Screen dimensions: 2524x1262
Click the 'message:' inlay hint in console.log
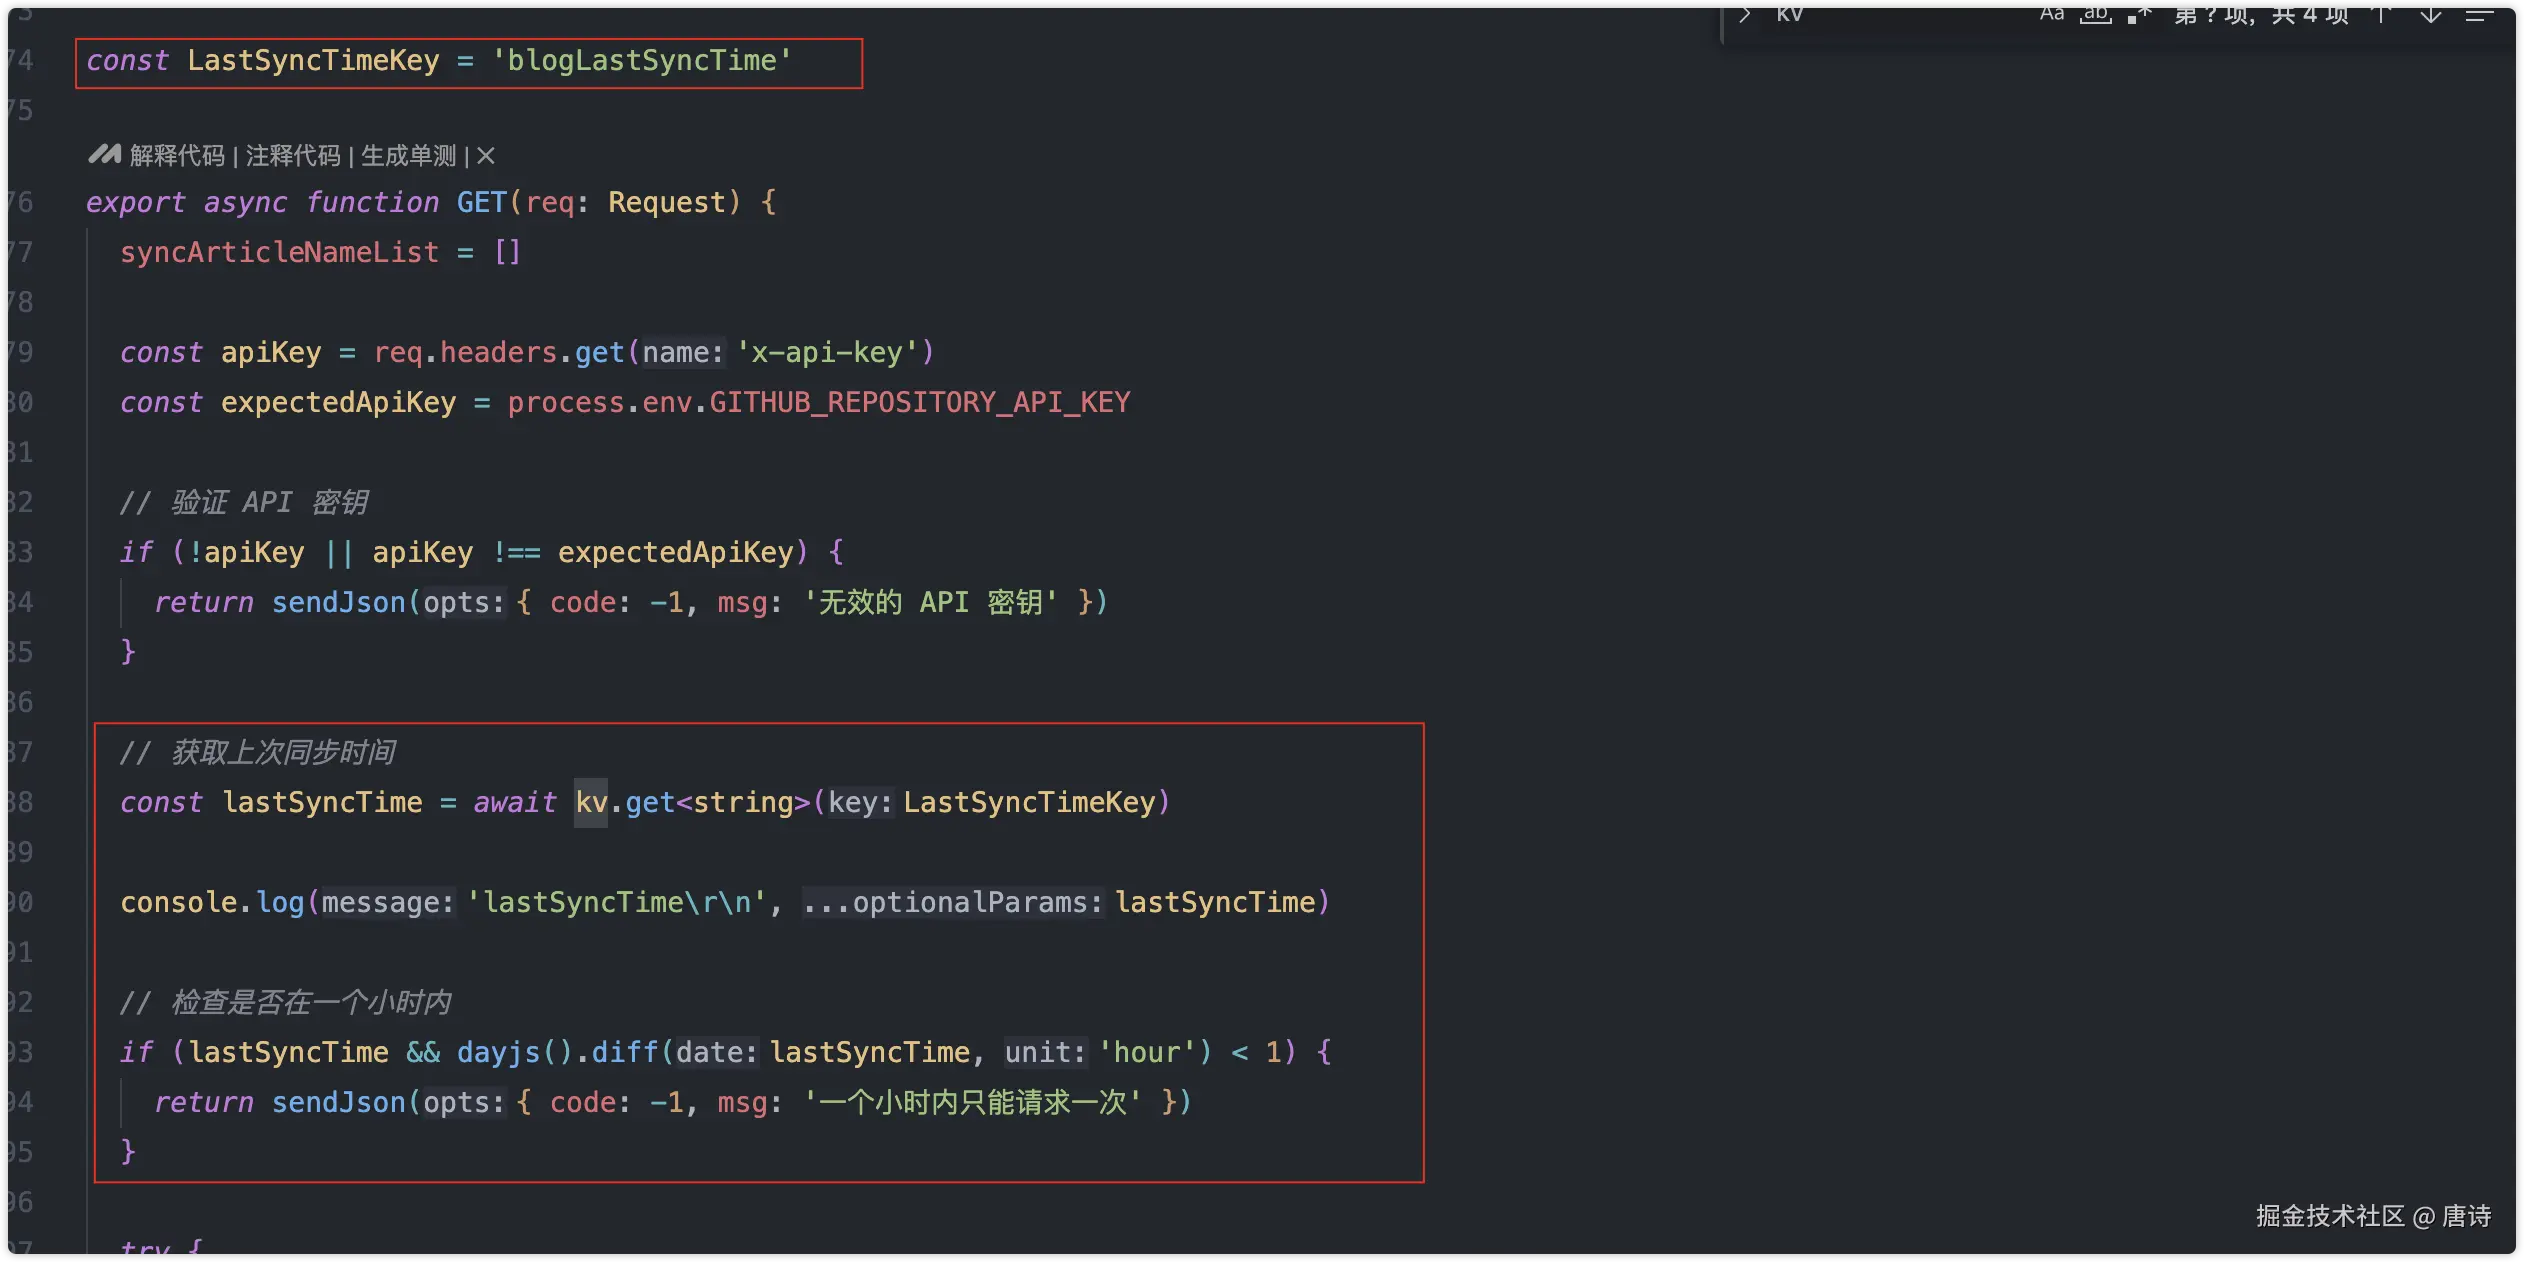(388, 902)
